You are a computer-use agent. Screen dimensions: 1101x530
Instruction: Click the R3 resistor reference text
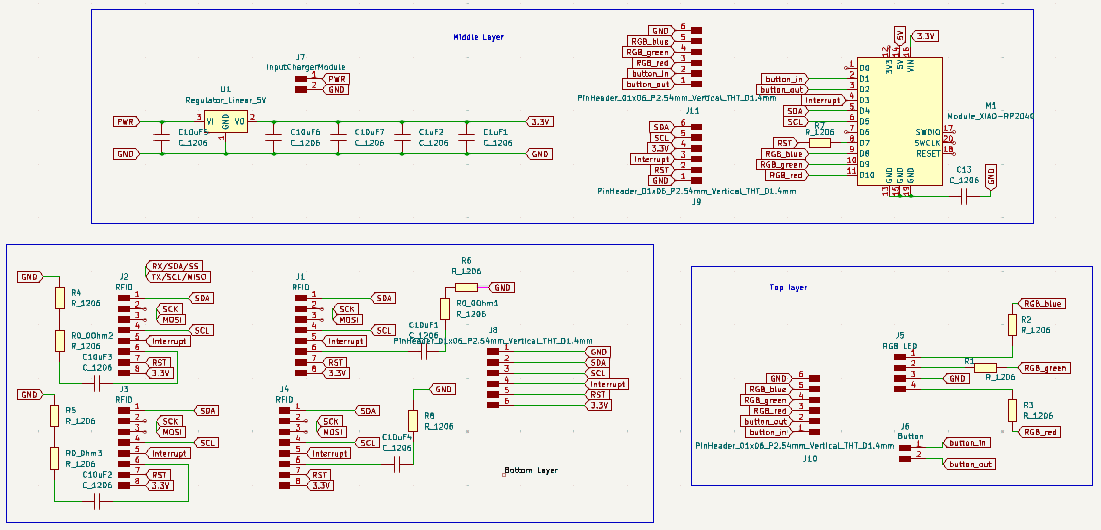[x=1027, y=405]
